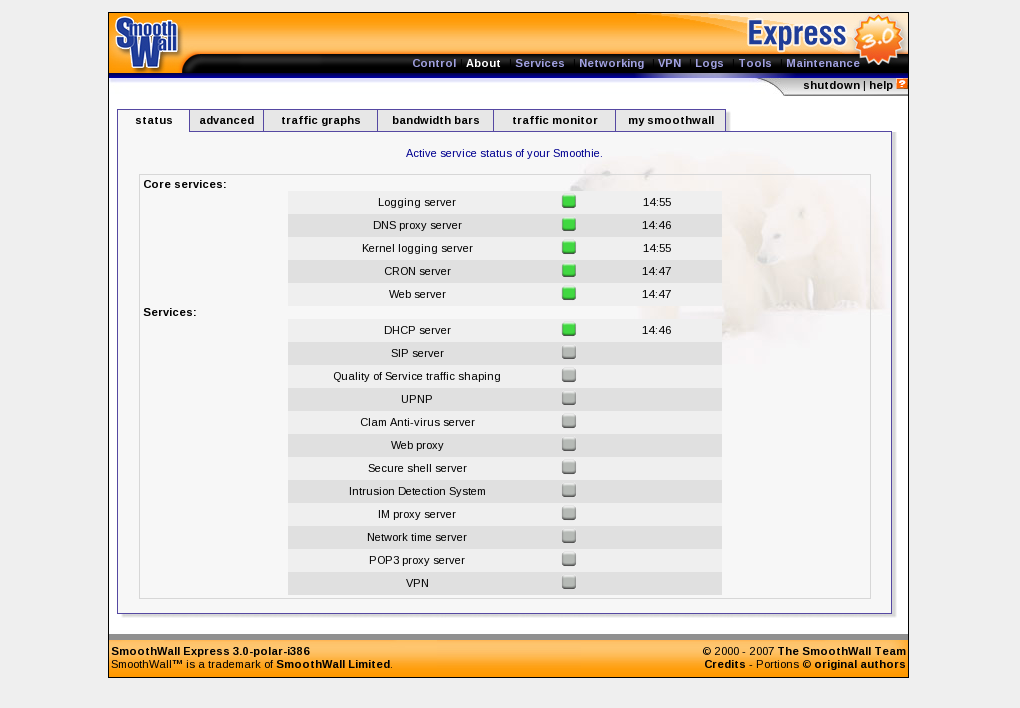Open the Services menu in navigation bar
The height and width of the screenshot is (708, 1020).
[x=540, y=63]
